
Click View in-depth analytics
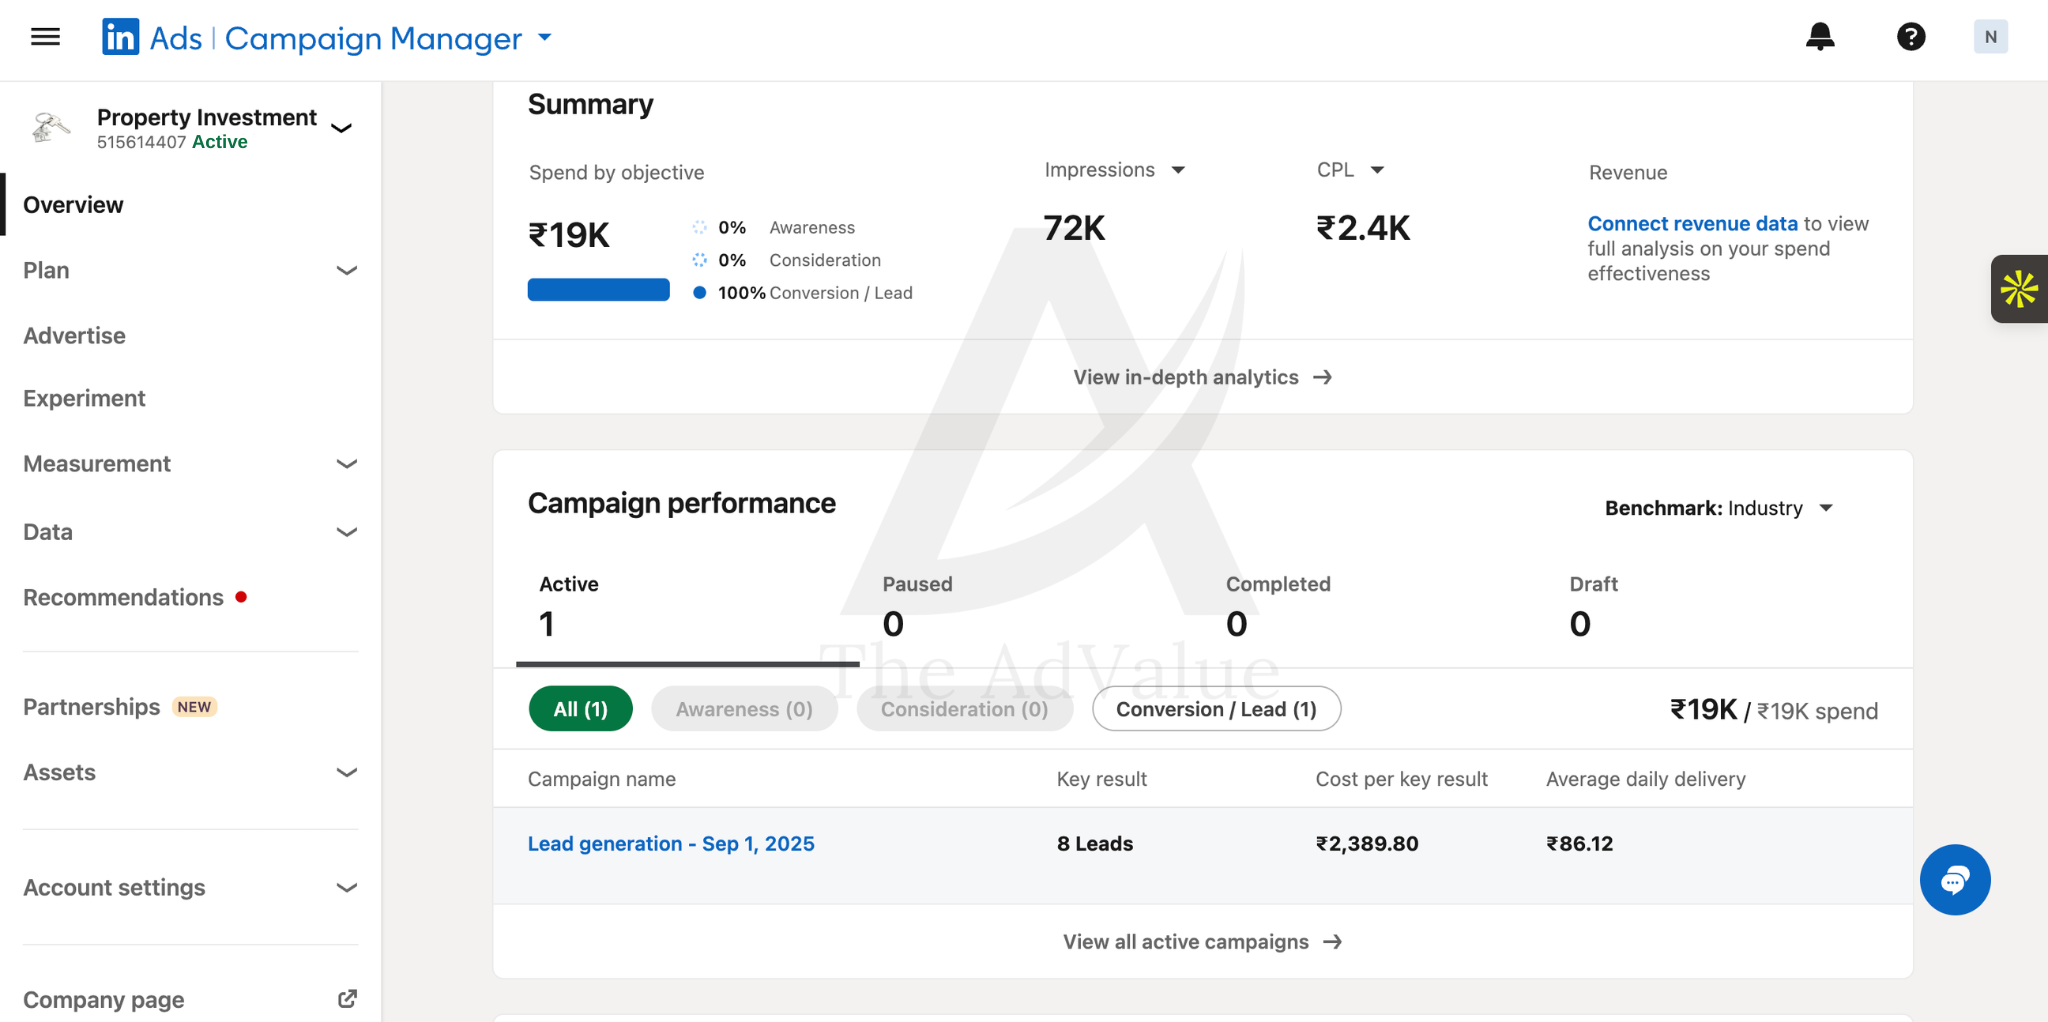1186,377
